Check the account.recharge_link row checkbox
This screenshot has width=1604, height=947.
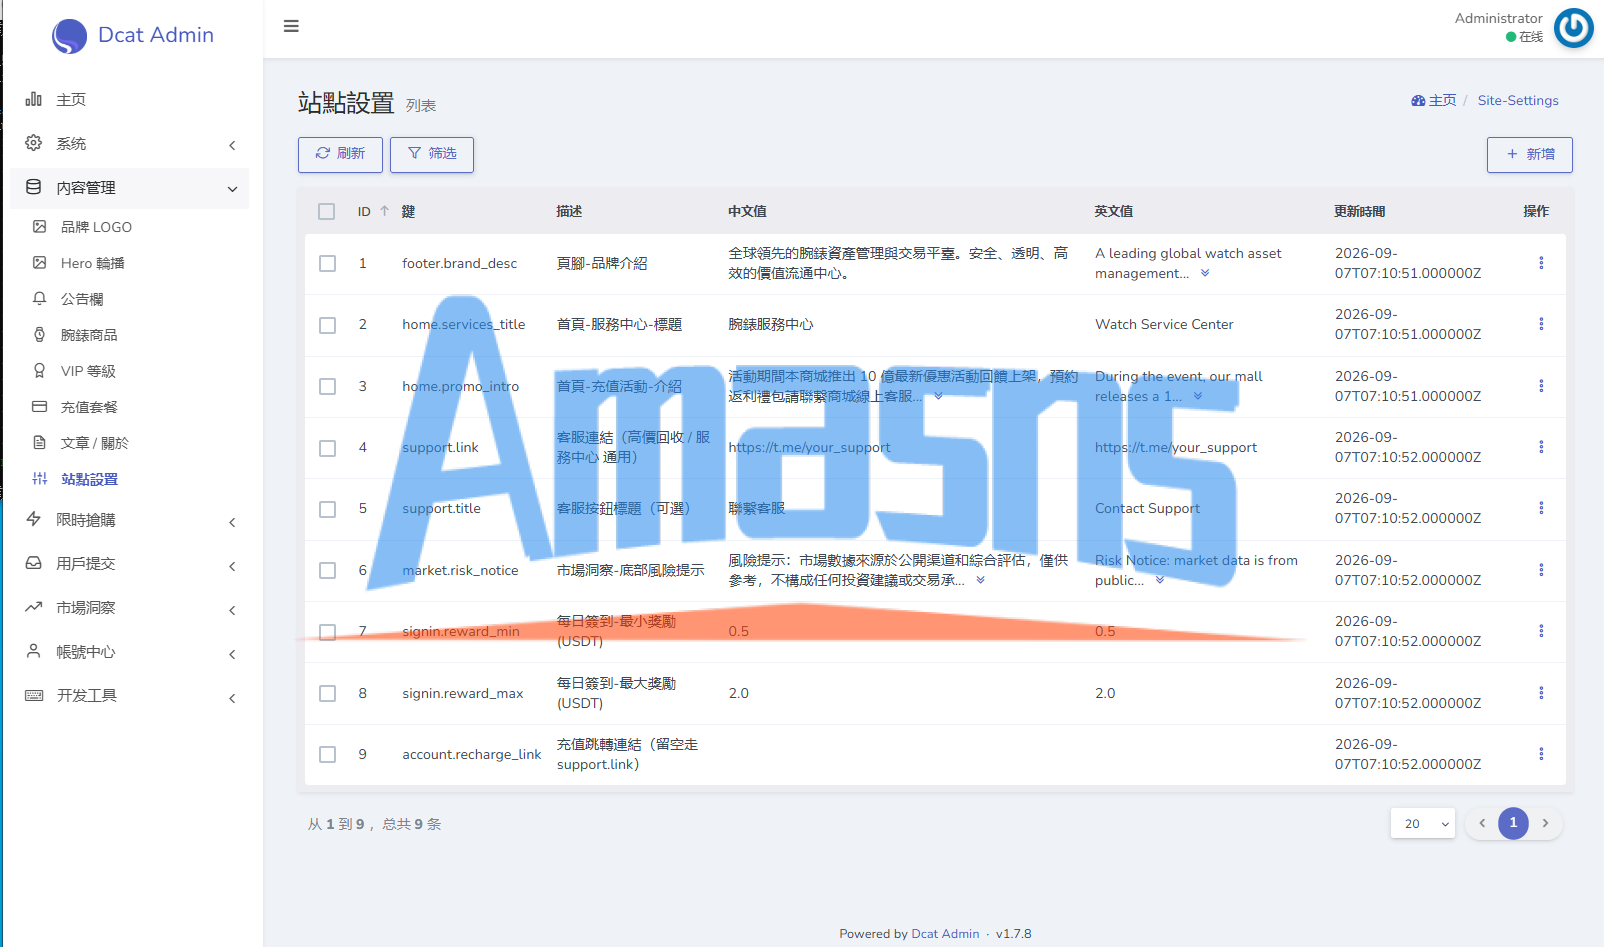pyautogui.click(x=327, y=754)
